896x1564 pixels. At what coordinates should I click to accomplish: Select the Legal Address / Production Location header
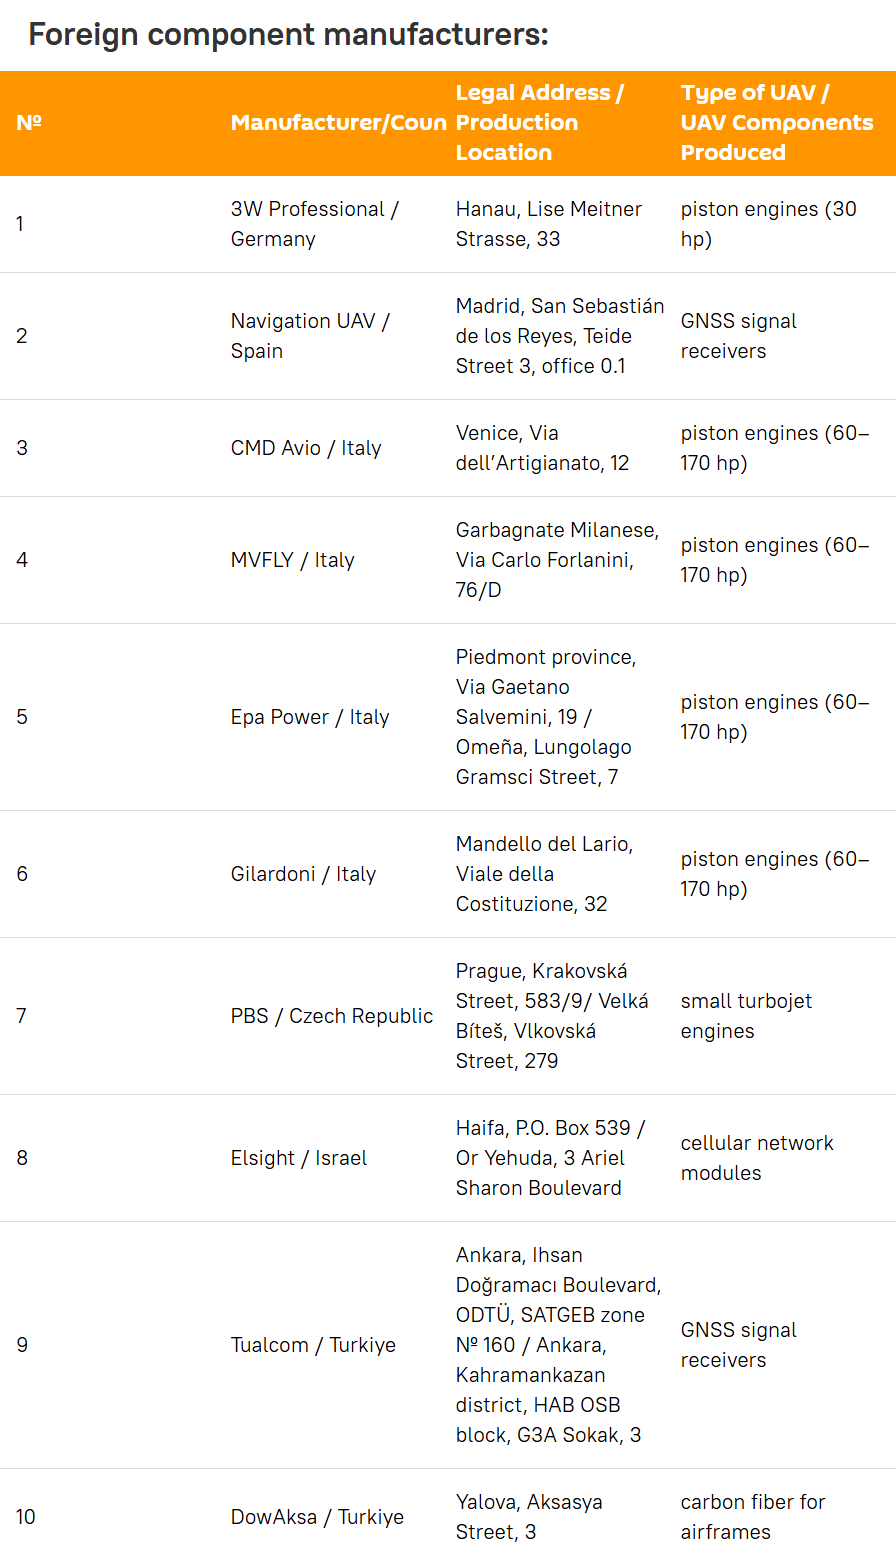540,123
